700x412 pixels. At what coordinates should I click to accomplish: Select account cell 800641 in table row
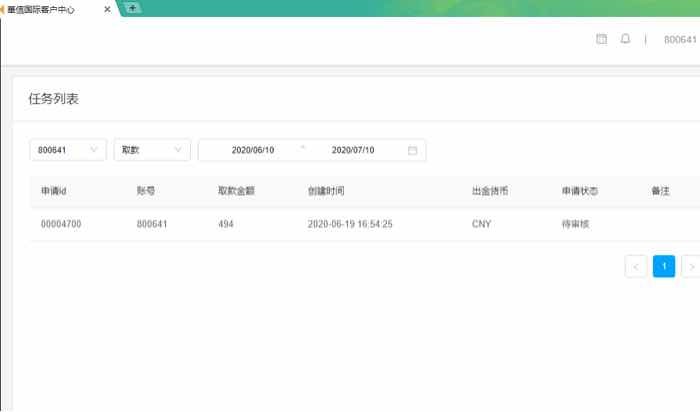[x=152, y=224]
